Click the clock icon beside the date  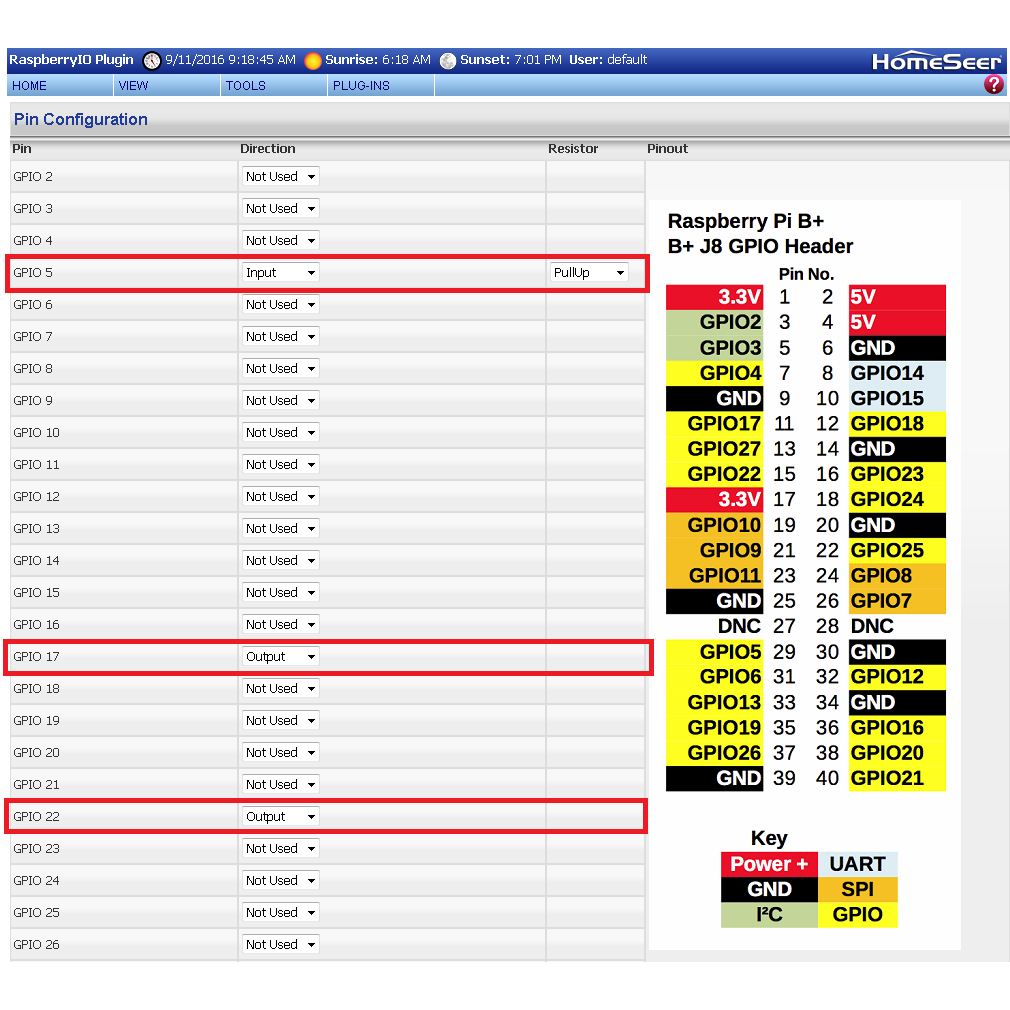(x=152, y=61)
